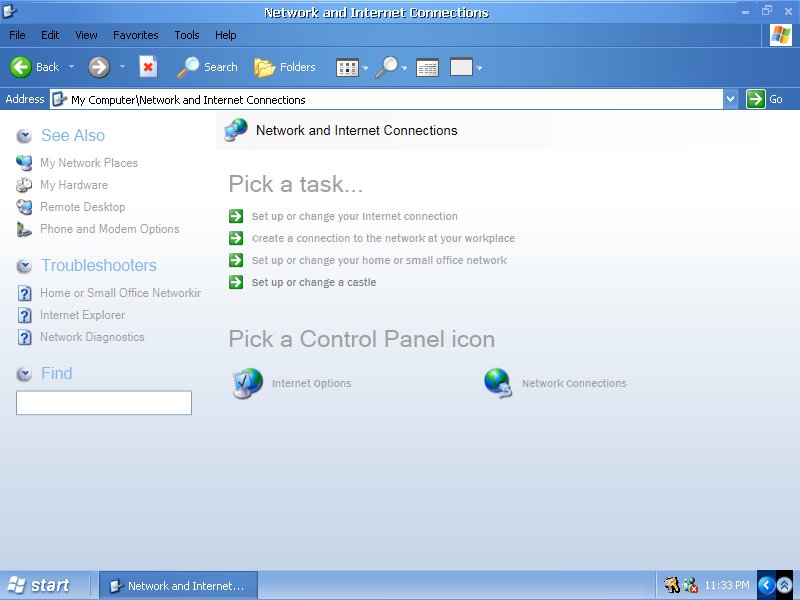Expand the Address bar dropdown arrow
The height and width of the screenshot is (600, 800).
click(x=730, y=99)
